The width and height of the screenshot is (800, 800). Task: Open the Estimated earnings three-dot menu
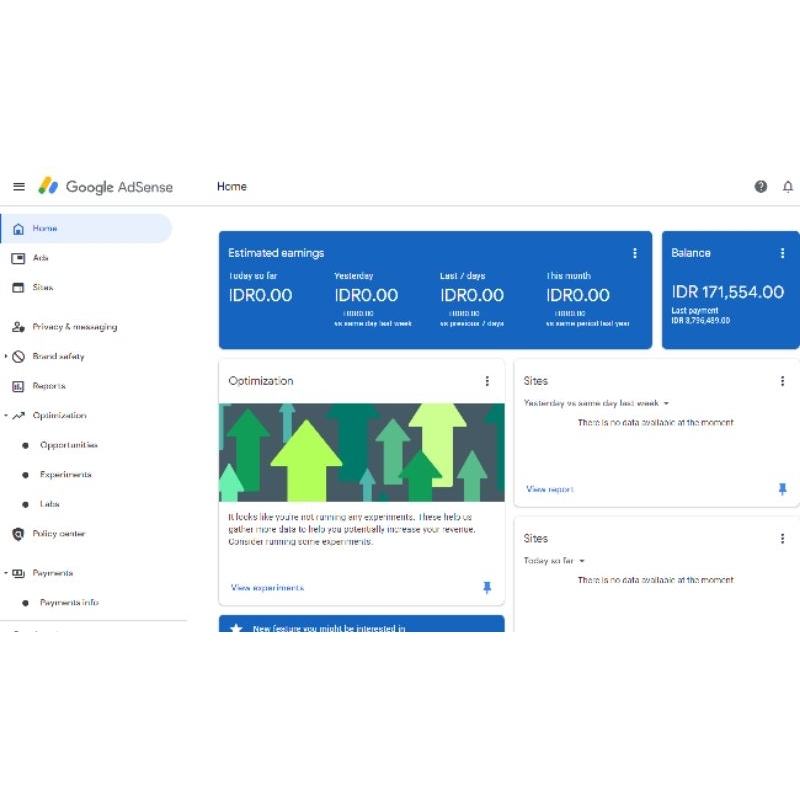click(635, 254)
